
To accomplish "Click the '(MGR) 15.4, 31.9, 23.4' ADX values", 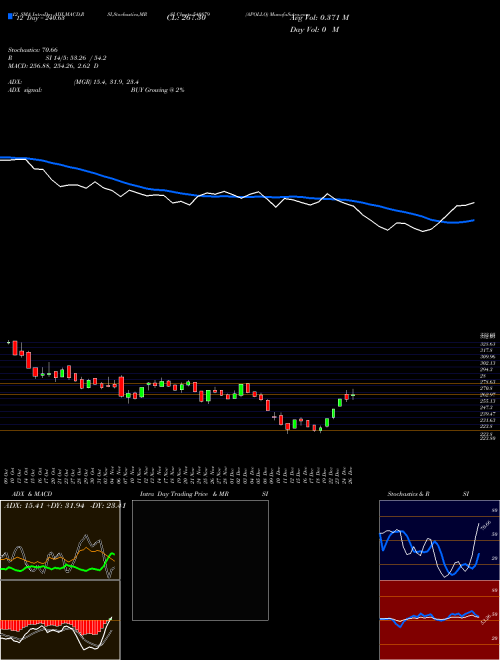I will (106, 82).
